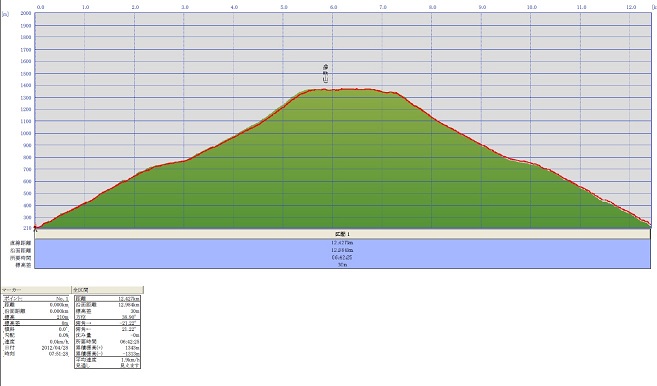Select the 標高 210m row in the marker panel
The image size is (657, 386).
[36, 317]
